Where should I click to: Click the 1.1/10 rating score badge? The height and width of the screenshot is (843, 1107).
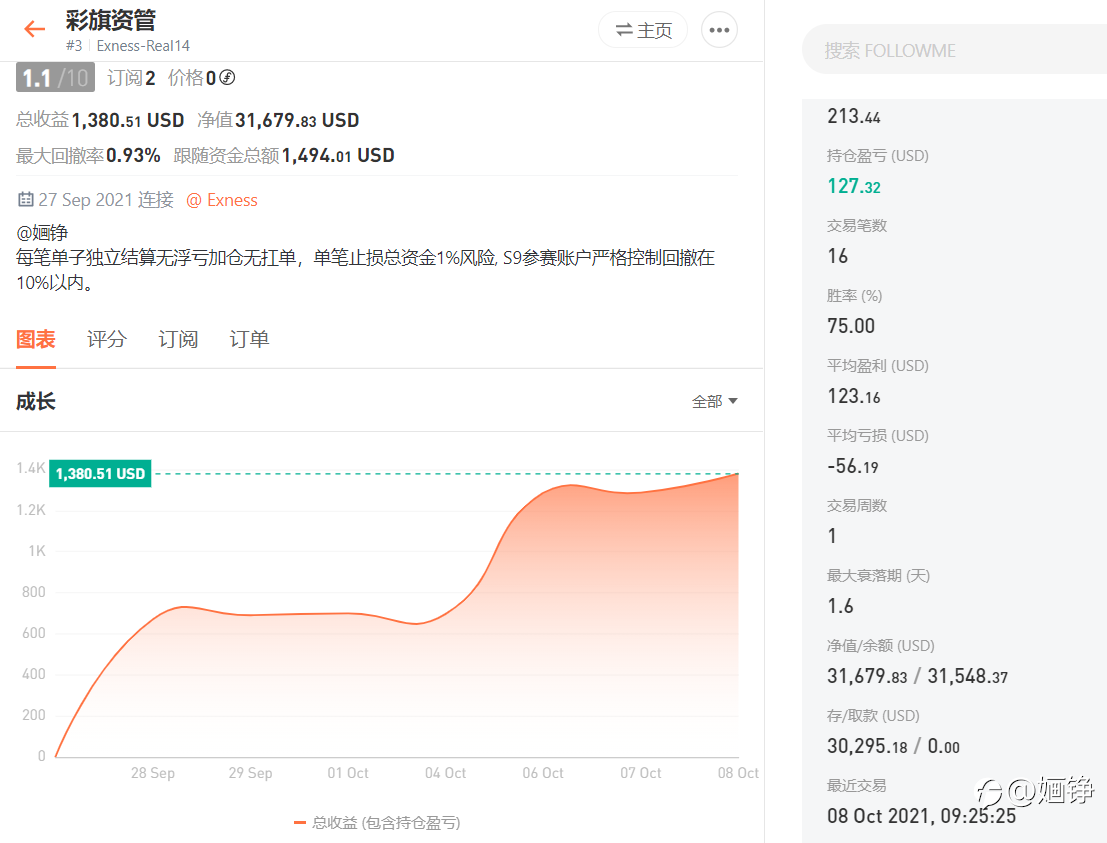[x=55, y=78]
